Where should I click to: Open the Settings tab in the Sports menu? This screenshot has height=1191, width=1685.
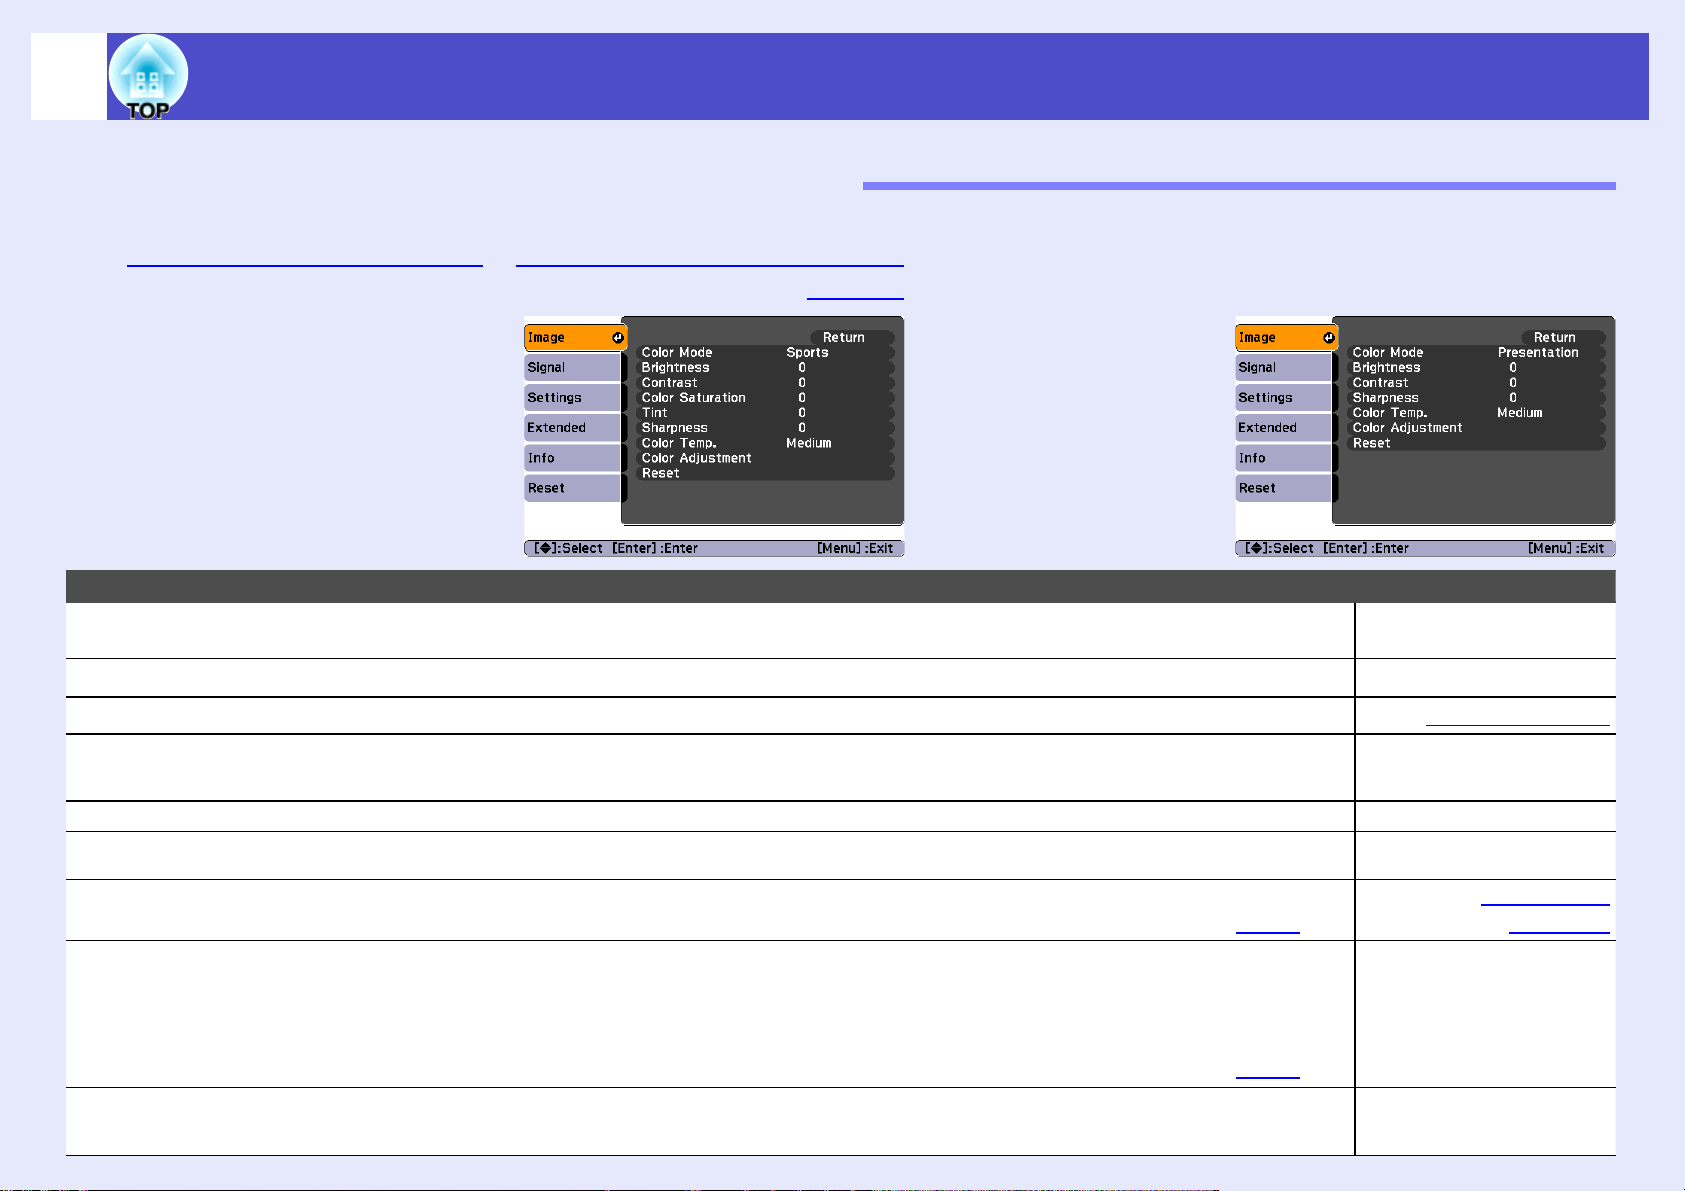(574, 398)
